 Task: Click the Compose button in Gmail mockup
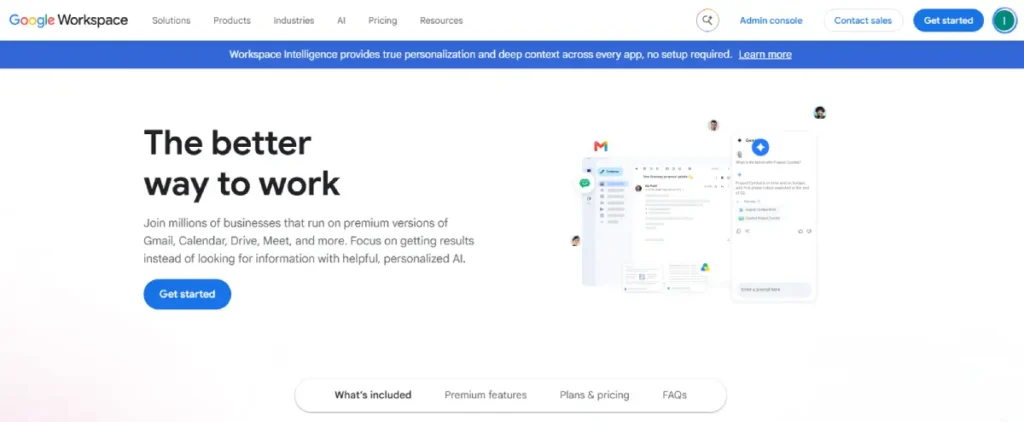pos(611,171)
